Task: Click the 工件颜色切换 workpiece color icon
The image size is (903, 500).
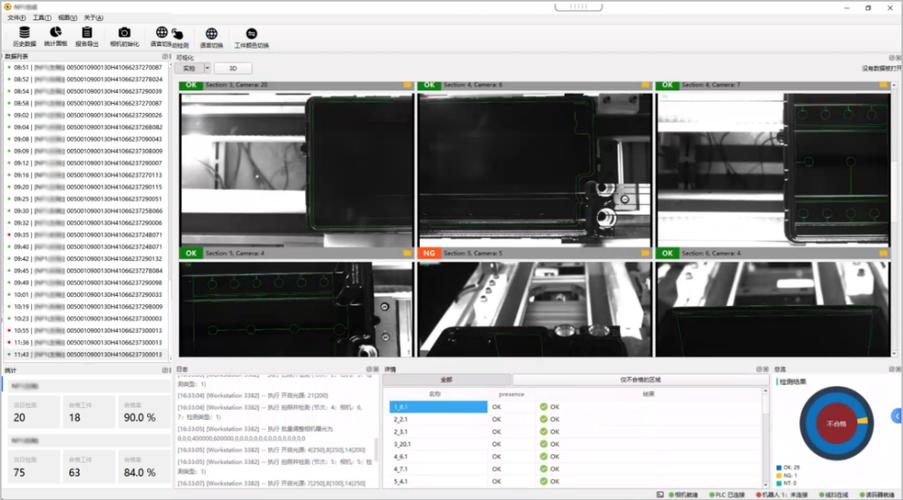Action: [x=251, y=37]
